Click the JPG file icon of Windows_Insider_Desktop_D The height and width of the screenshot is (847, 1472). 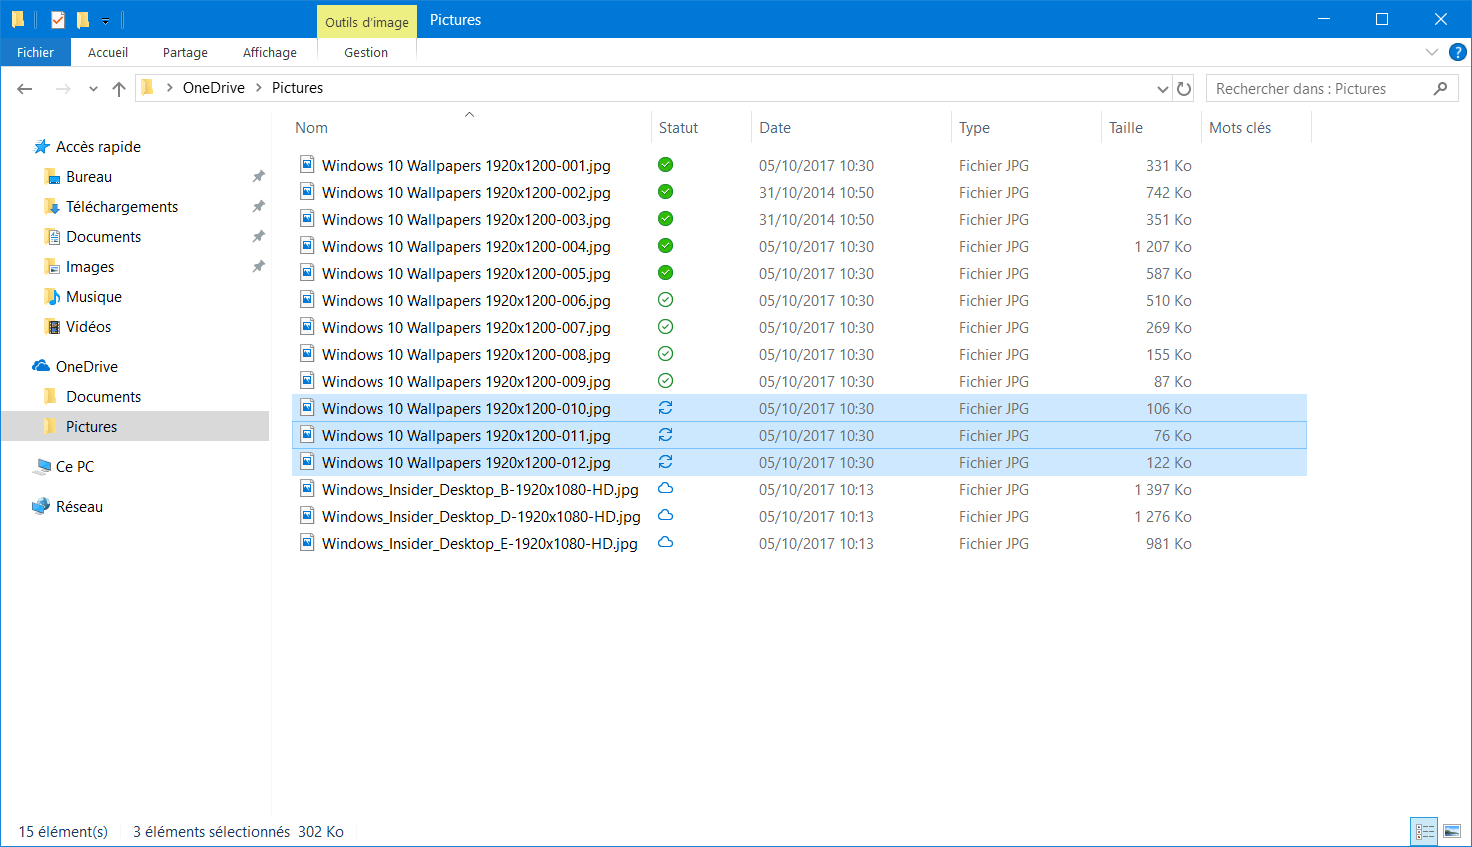click(308, 516)
